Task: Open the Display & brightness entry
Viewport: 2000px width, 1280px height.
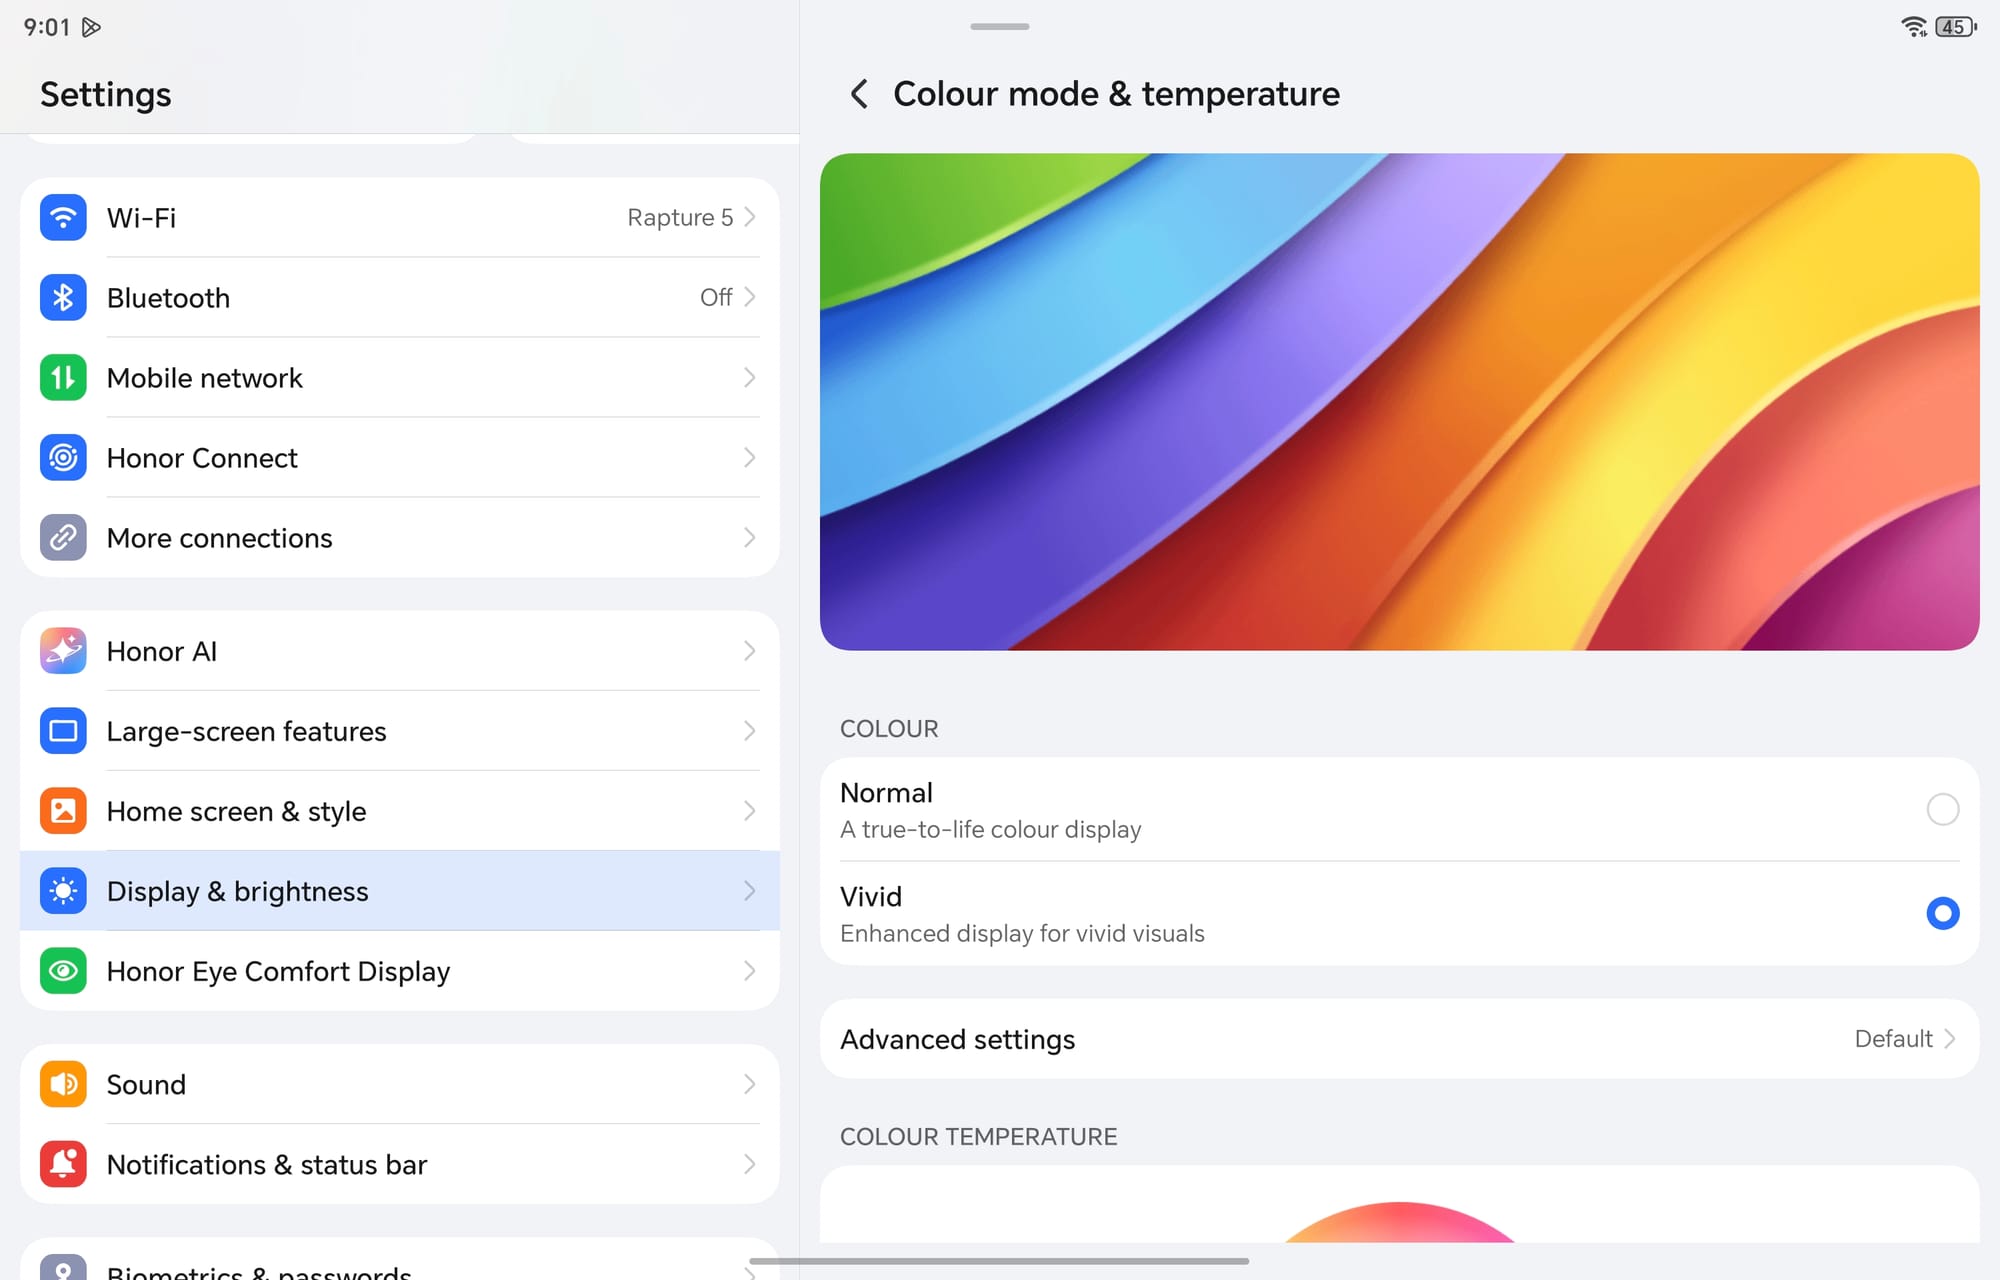Action: tap(400, 891)
